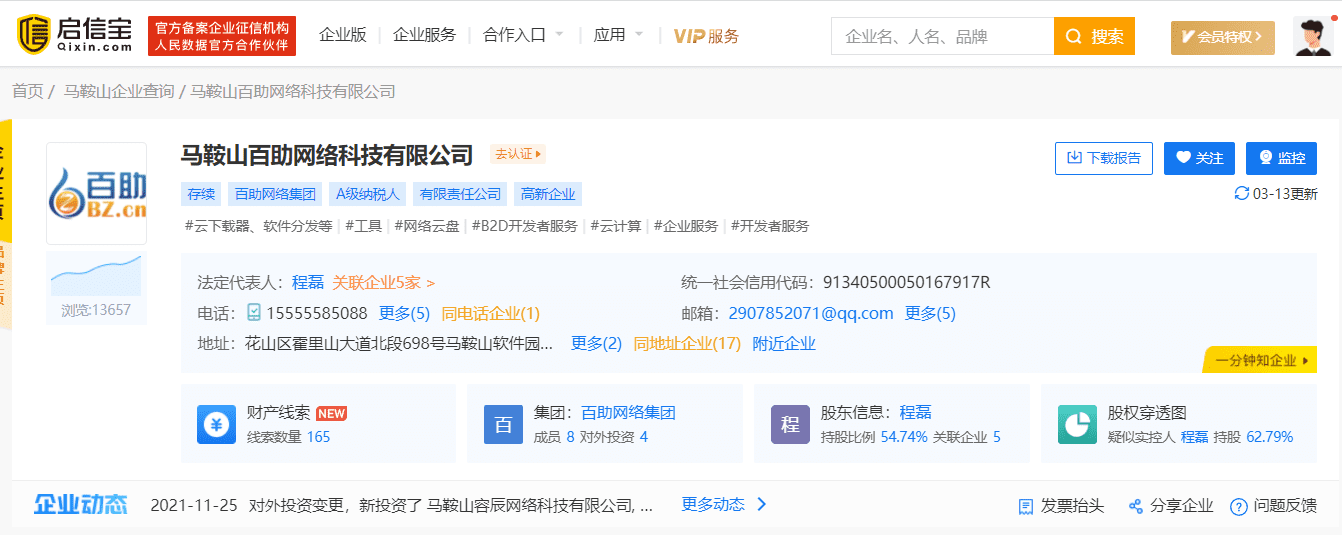
Task: Click the 下载报告 button
Action: point(1104,158)
